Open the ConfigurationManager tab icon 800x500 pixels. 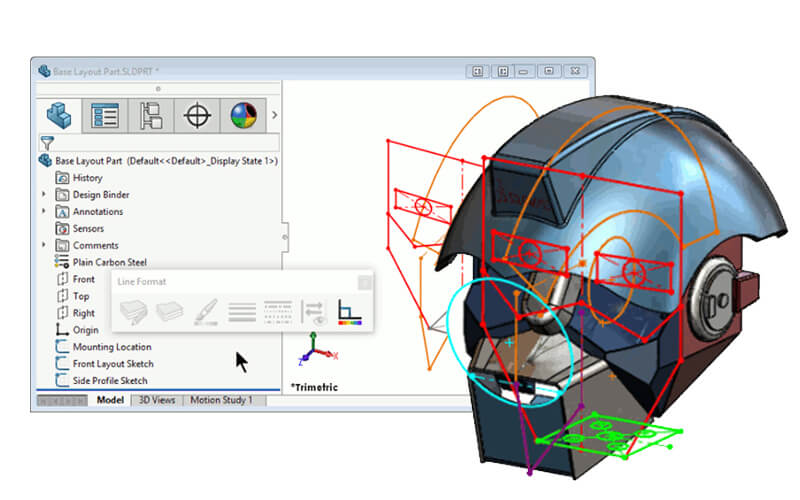[151, 115]
